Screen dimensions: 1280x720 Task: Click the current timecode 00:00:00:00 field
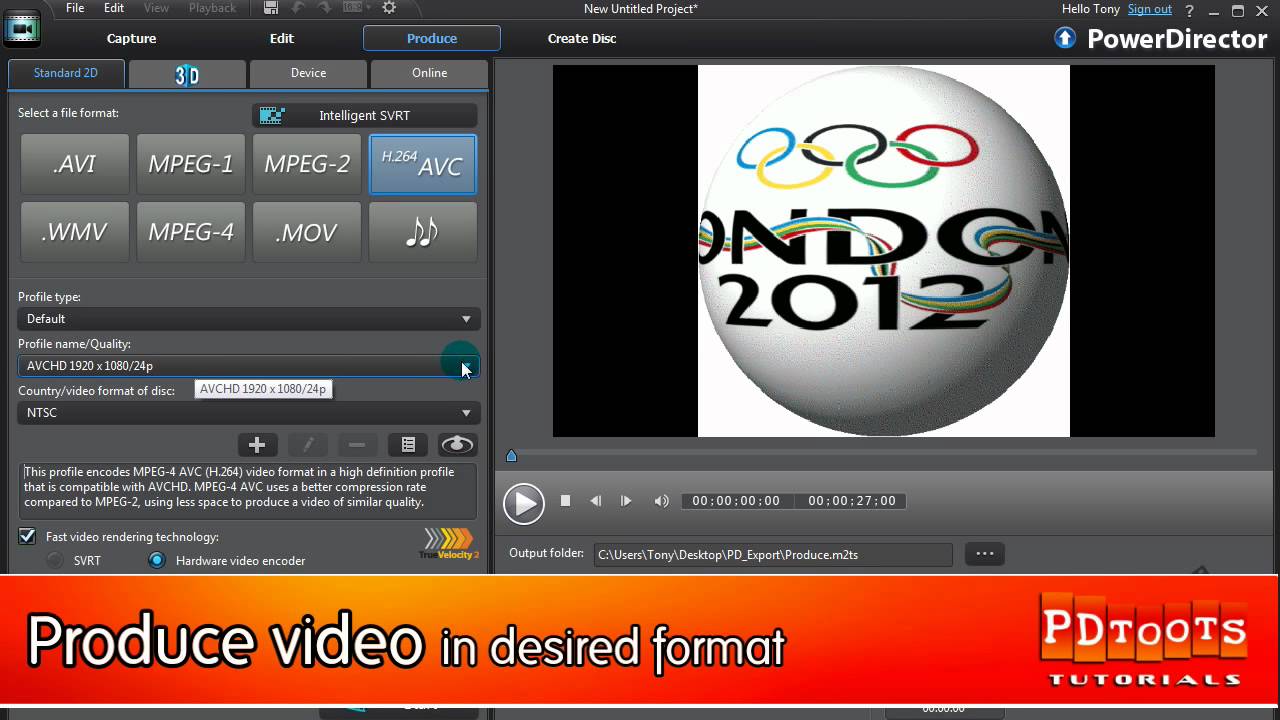coord(736,501)
